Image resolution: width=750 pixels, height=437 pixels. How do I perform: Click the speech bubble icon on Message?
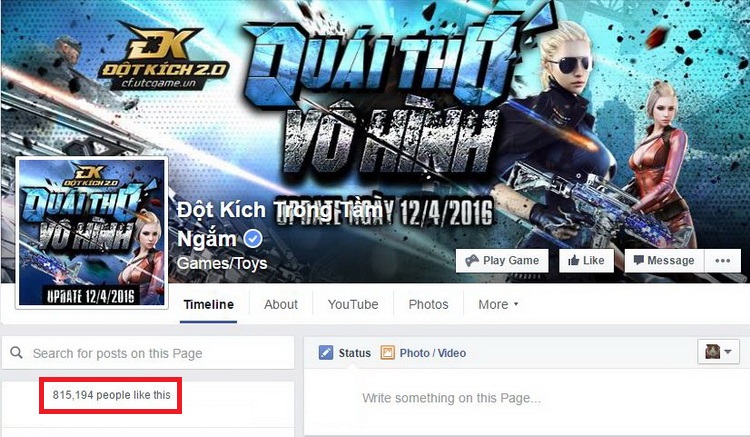(x=639, y=260)
